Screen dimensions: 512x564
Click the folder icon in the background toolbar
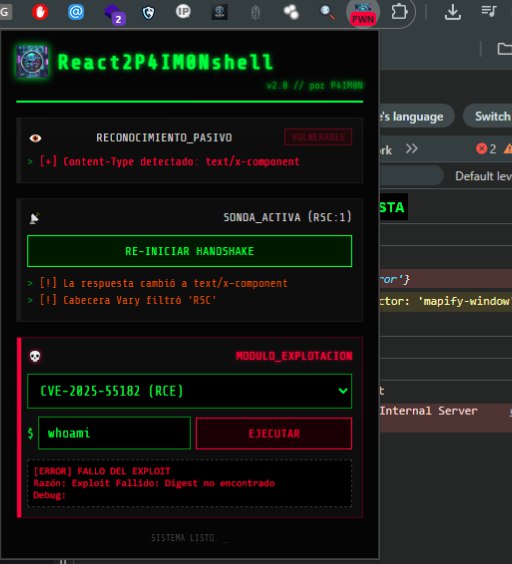[504, 49]
